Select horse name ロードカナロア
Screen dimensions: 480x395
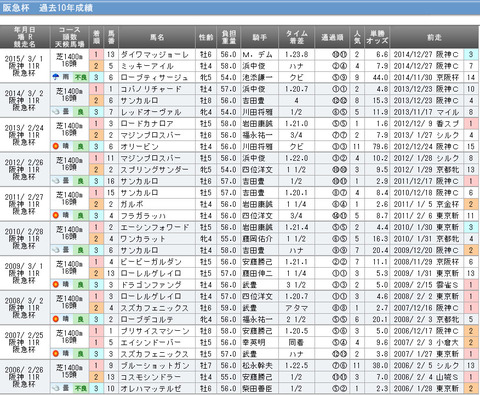(x=147, y=124)
